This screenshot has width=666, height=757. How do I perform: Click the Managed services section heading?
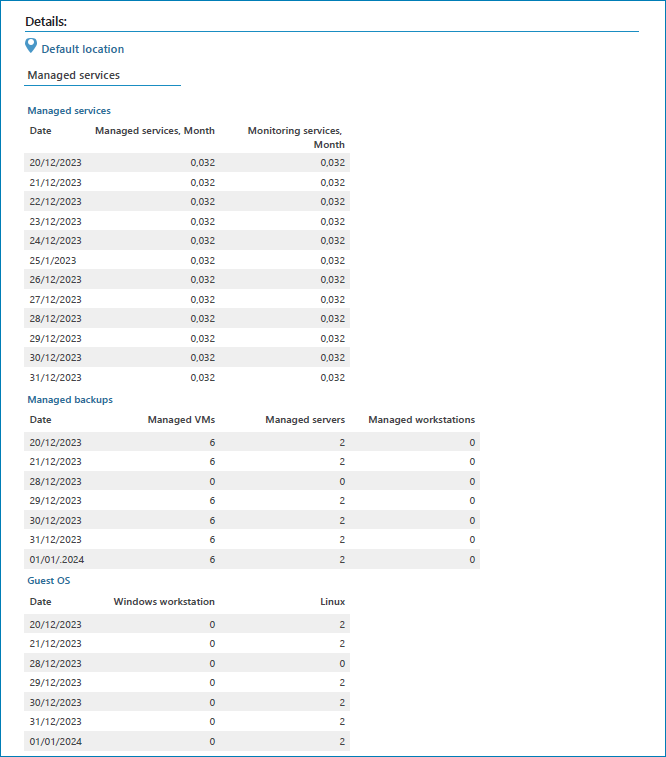pyautogui.click(x=69, y=111)
